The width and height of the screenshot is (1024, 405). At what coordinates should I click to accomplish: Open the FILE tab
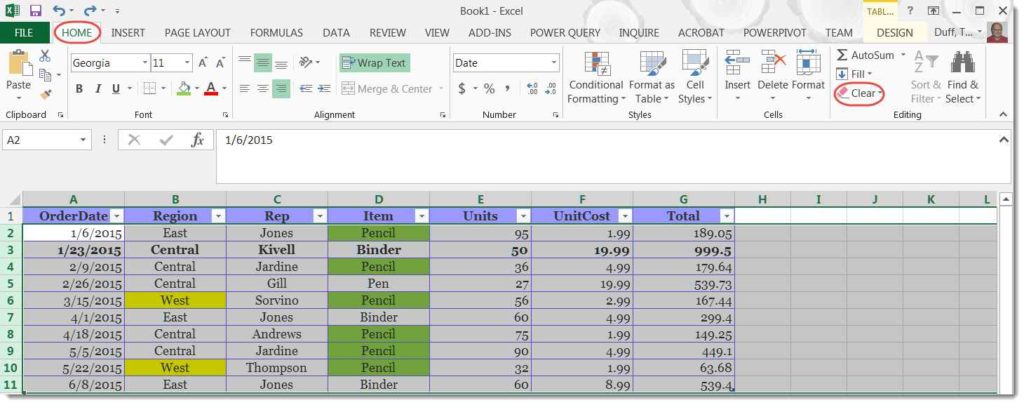(x=24, y=33)
